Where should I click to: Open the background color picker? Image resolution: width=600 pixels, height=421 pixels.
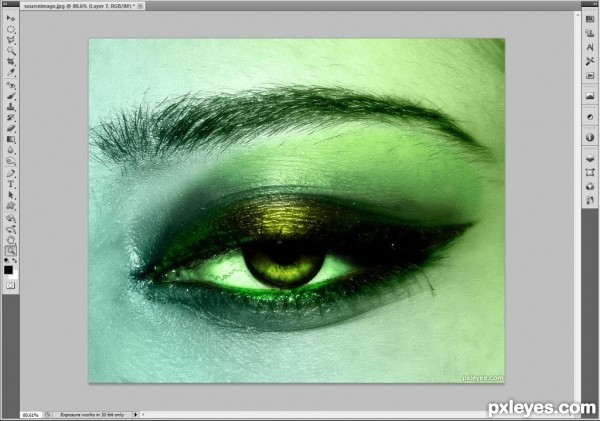(15, 276)
